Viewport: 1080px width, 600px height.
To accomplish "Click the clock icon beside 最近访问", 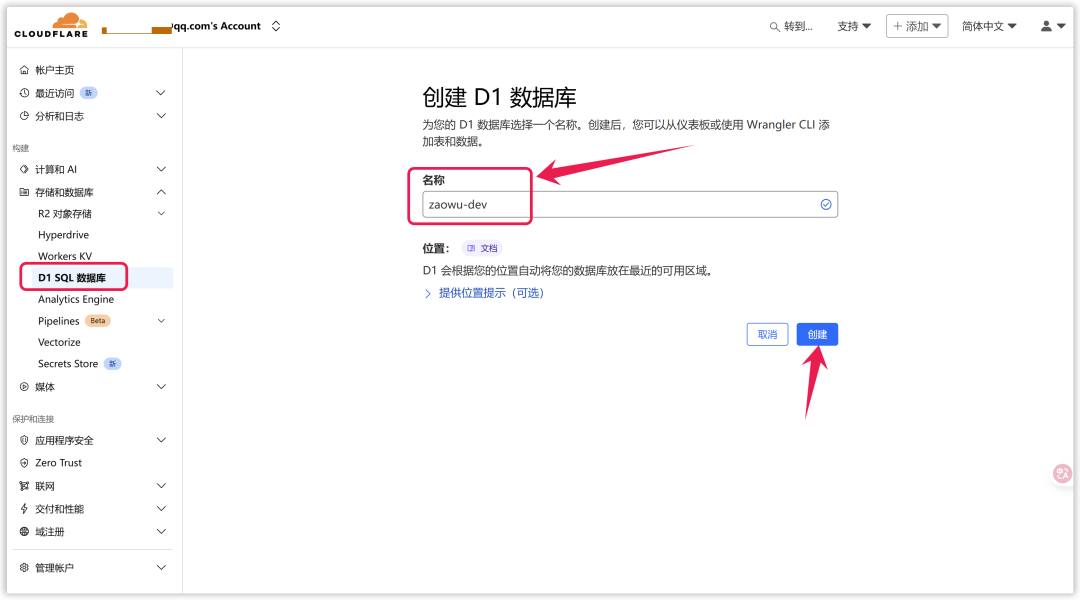I will coord(24,93).
